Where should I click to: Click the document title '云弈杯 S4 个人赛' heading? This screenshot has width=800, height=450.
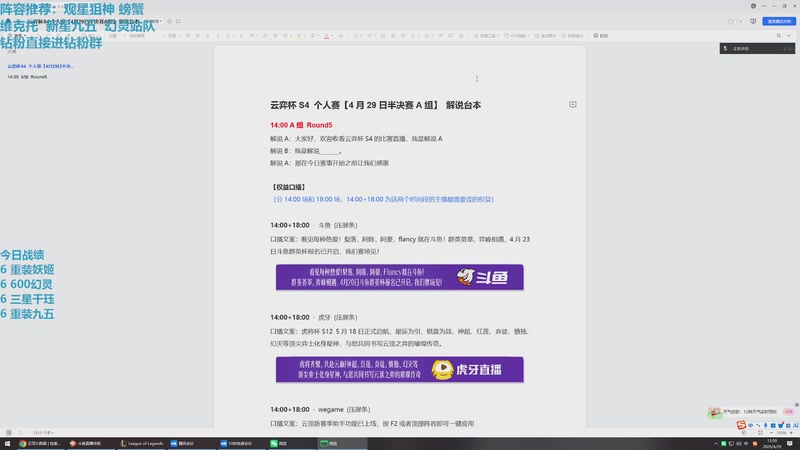tap(375, 105)
